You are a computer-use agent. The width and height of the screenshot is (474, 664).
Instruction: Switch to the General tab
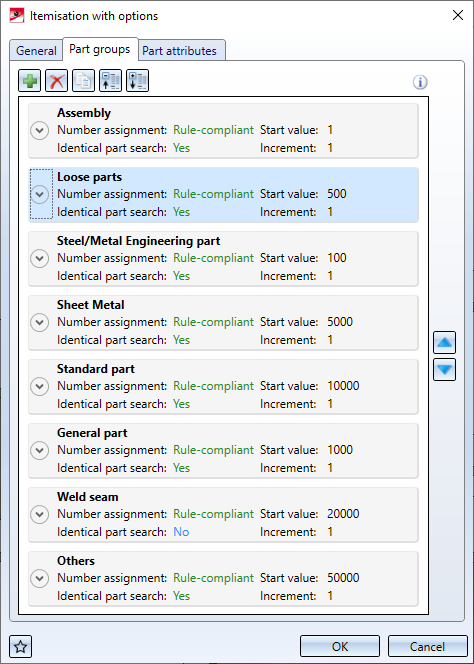[x=36, y=51]
